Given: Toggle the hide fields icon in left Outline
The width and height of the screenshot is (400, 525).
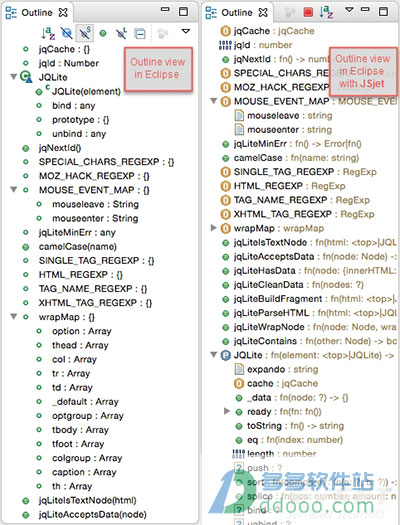Looking at the screenshot, I should 67,33.
